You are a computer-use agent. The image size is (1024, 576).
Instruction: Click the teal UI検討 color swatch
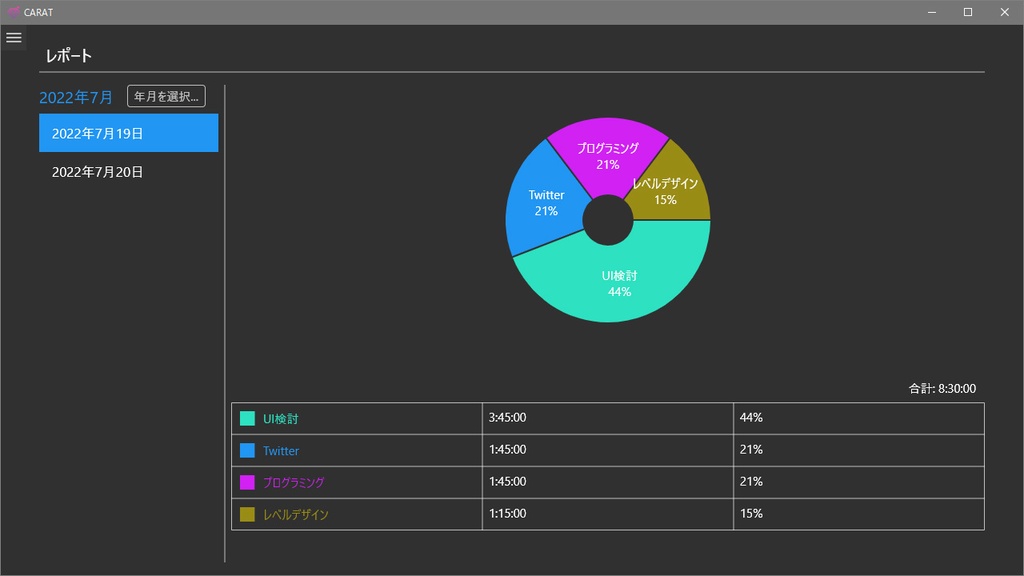point(247,419)
